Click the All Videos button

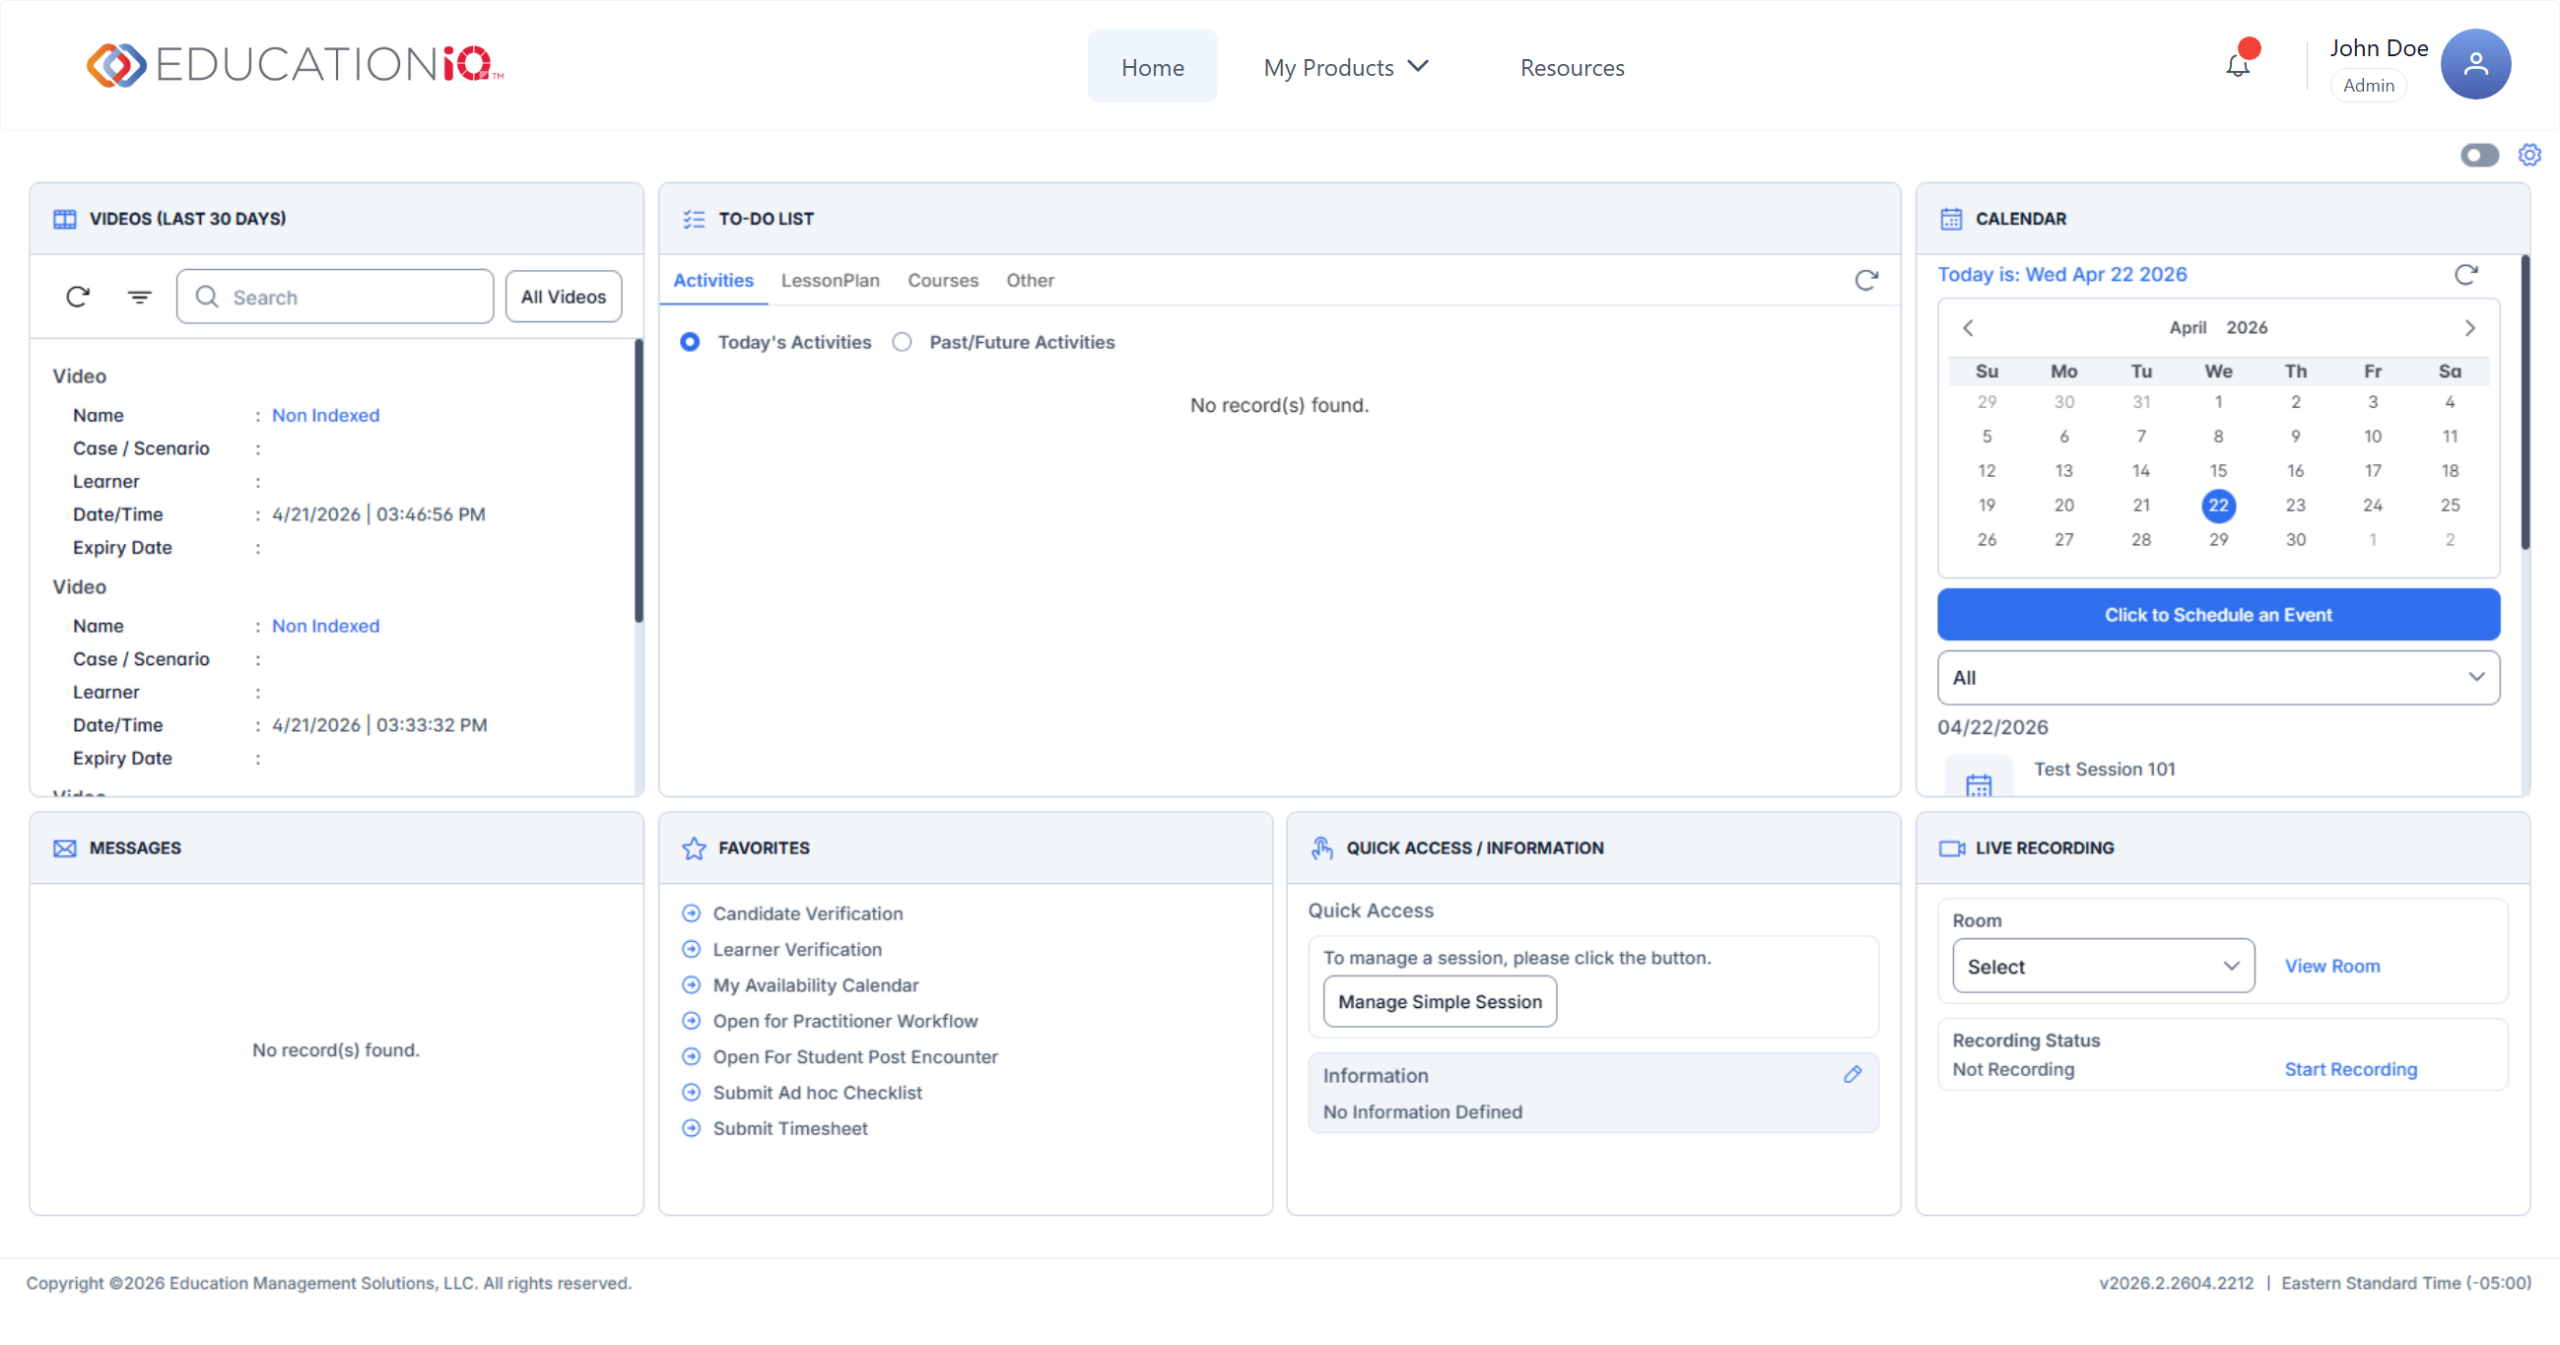(563, 297)
